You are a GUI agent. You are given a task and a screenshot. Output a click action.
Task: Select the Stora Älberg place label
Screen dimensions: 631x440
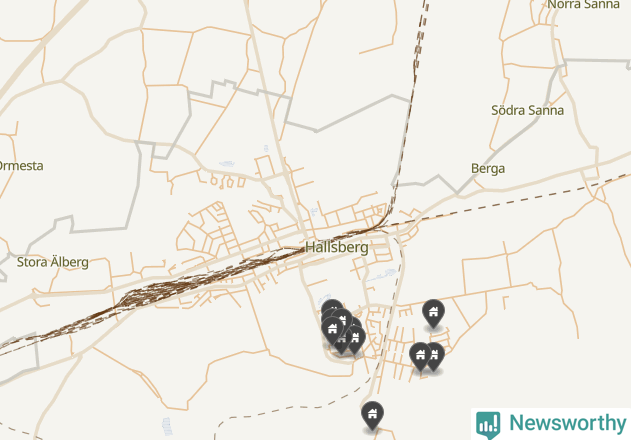pos(53,262)
